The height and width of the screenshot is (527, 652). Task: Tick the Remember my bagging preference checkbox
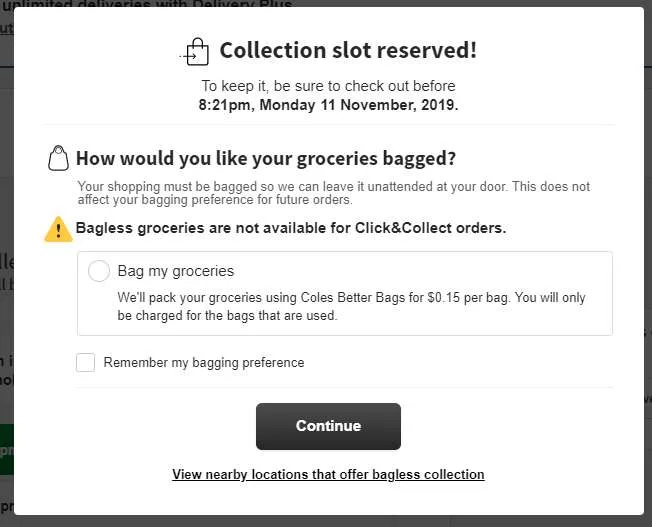(86, 362)
